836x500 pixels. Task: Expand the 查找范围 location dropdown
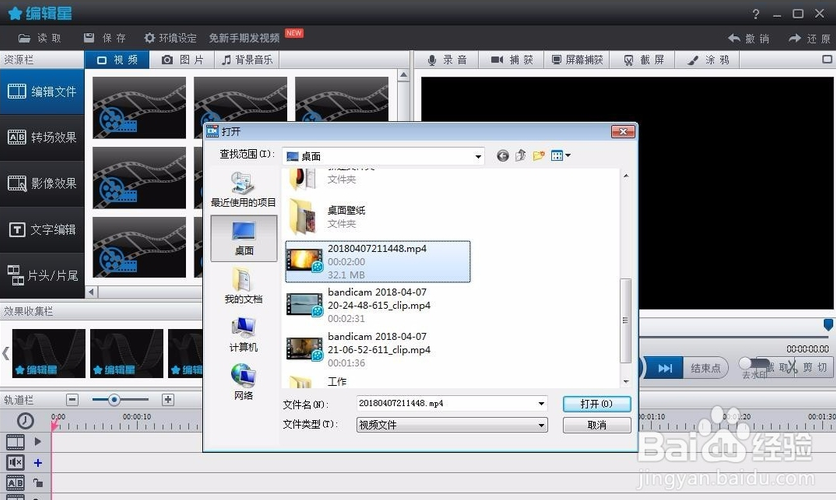478,156
